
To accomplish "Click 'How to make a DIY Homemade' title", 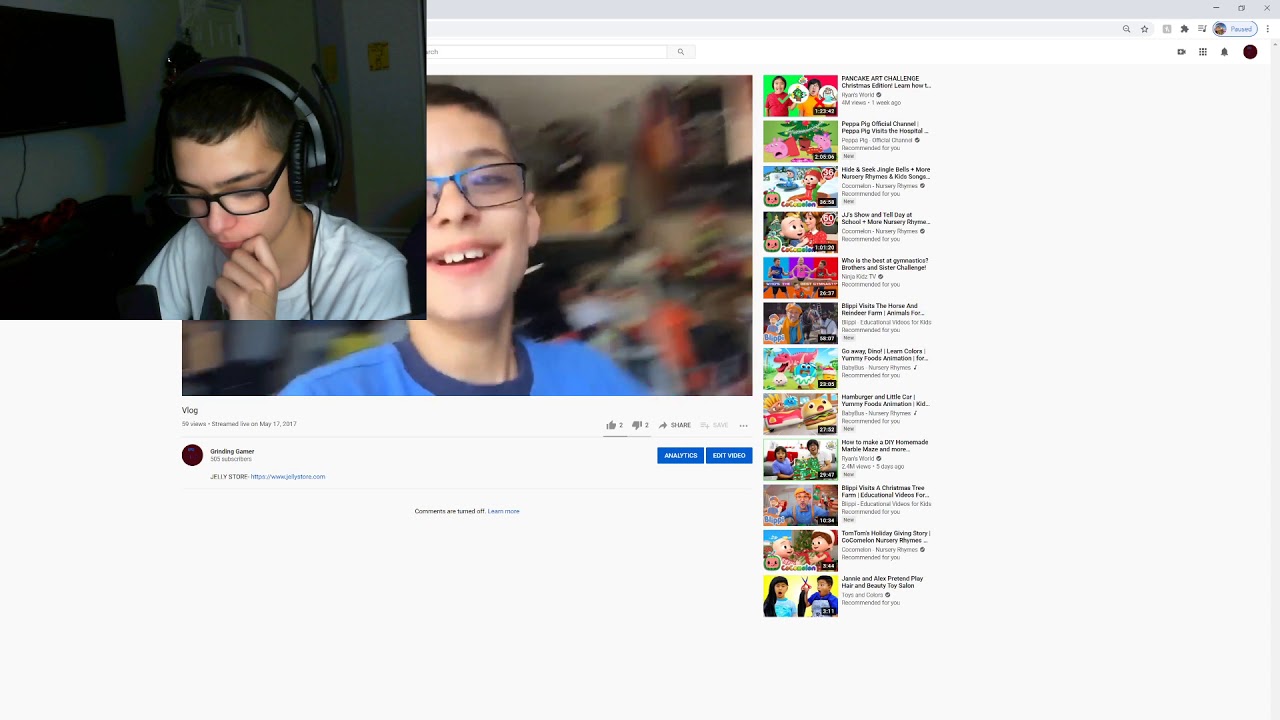I will (885, 446).
